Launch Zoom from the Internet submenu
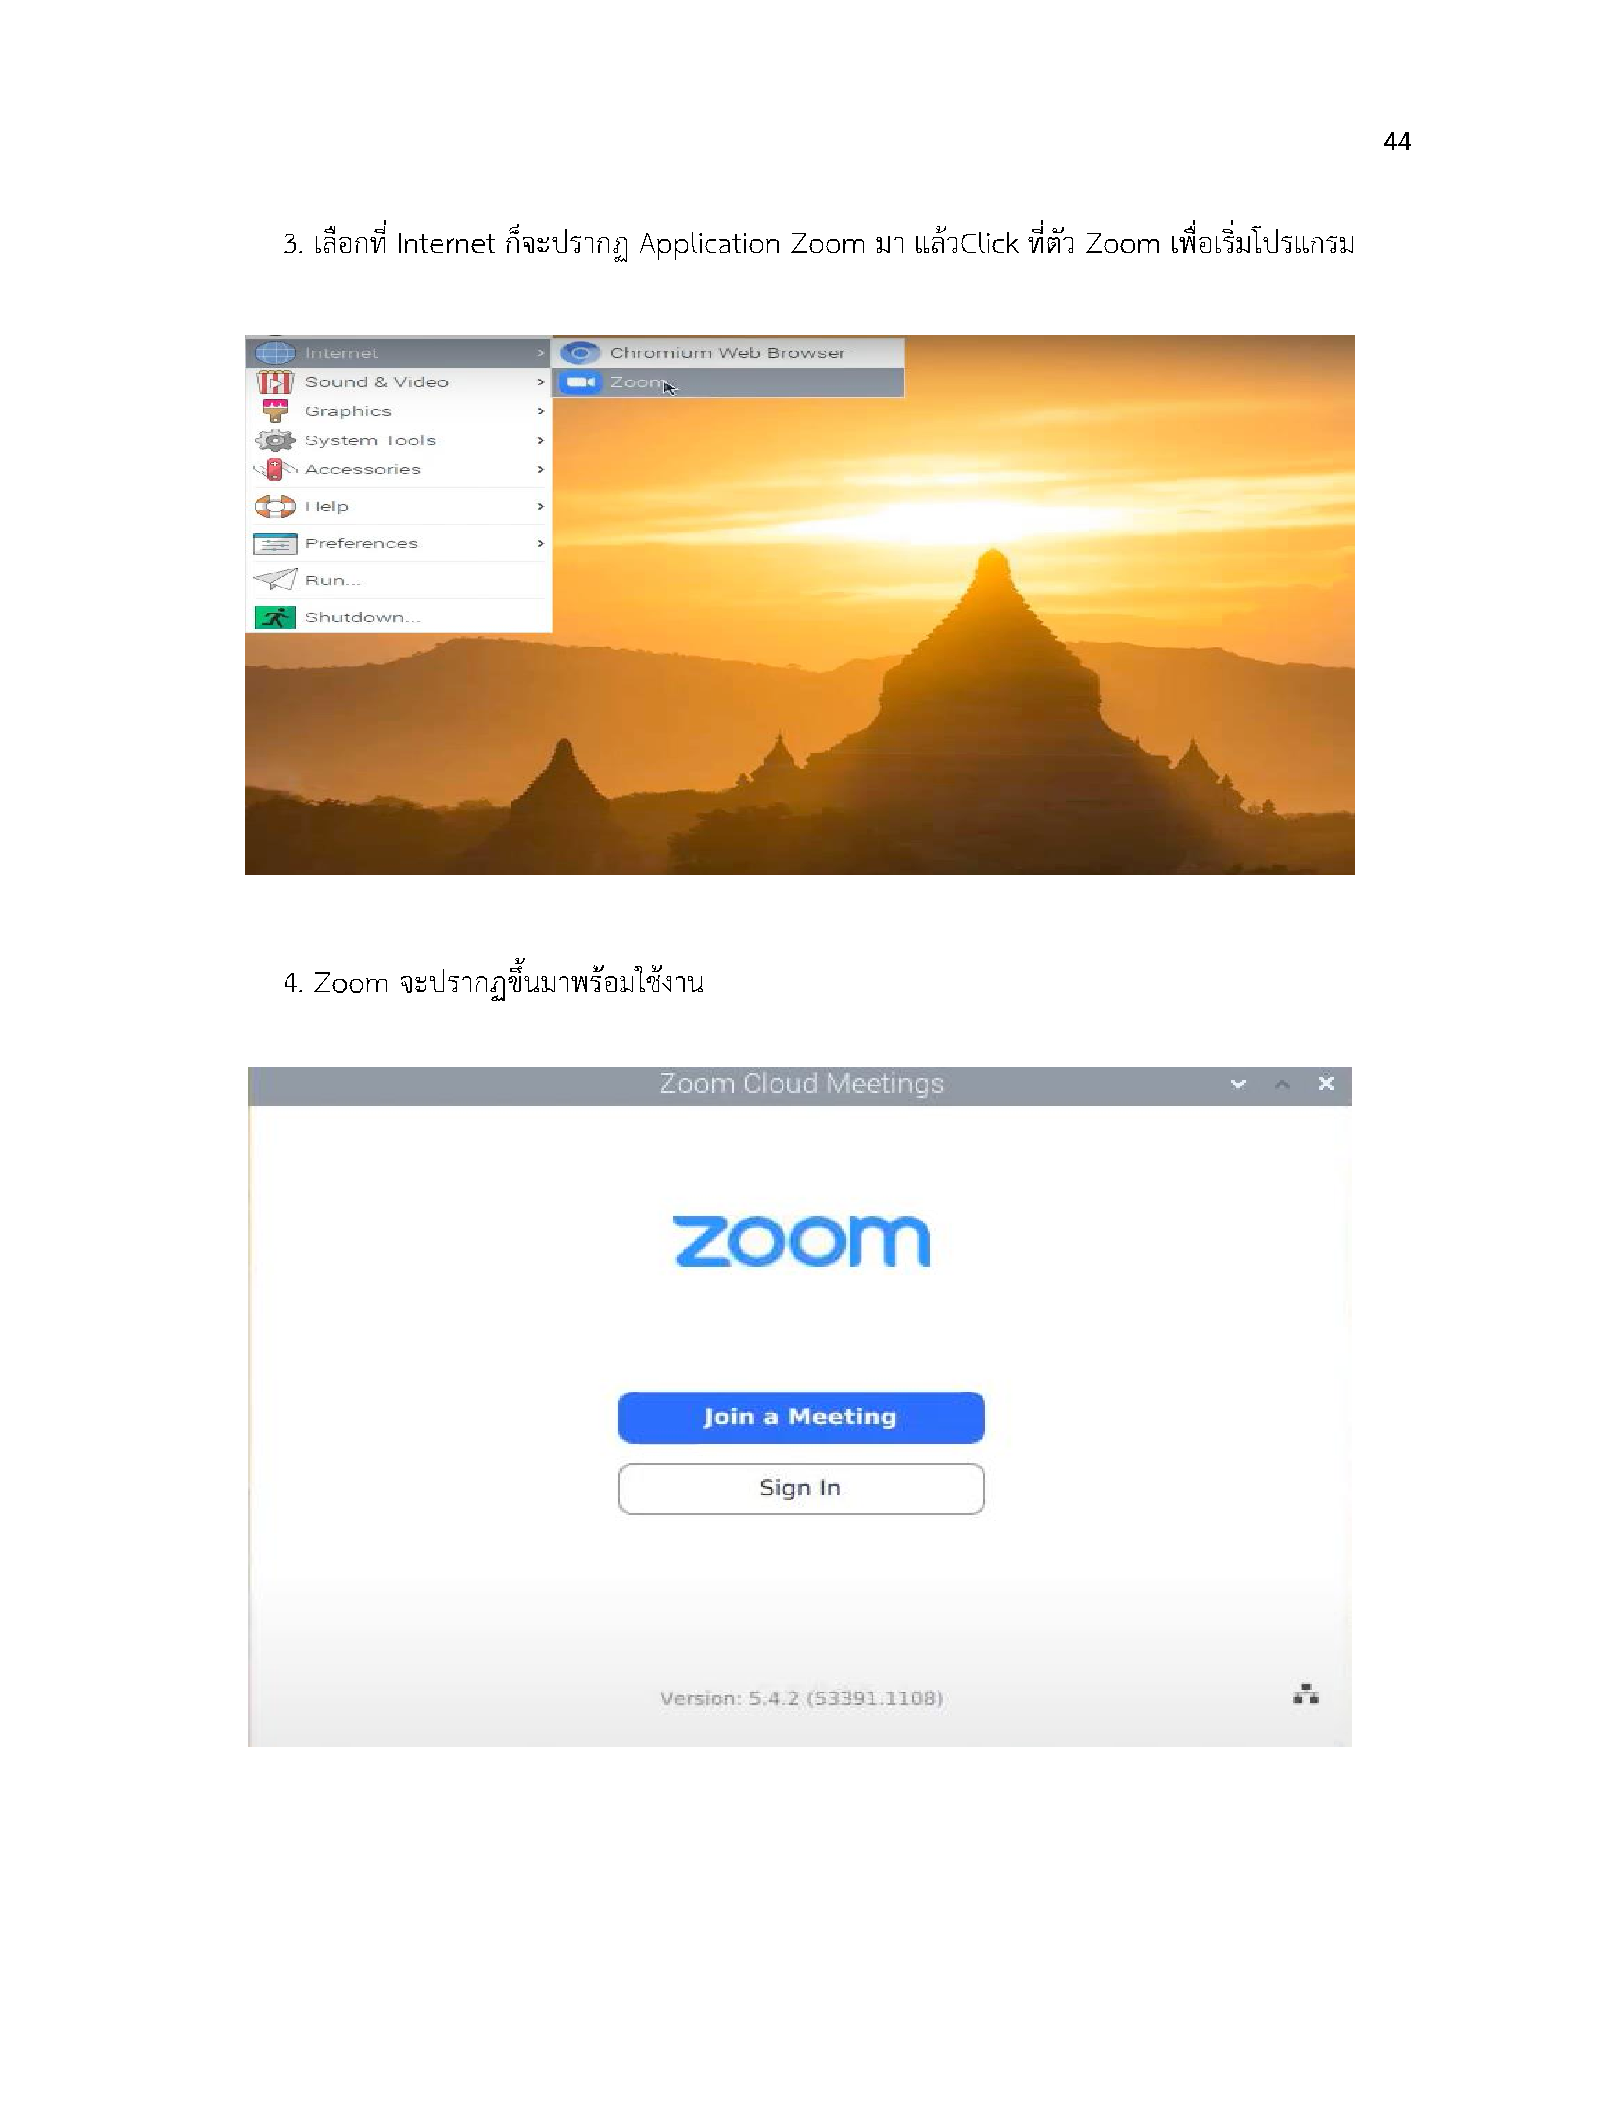 click(x=729, y=382)
